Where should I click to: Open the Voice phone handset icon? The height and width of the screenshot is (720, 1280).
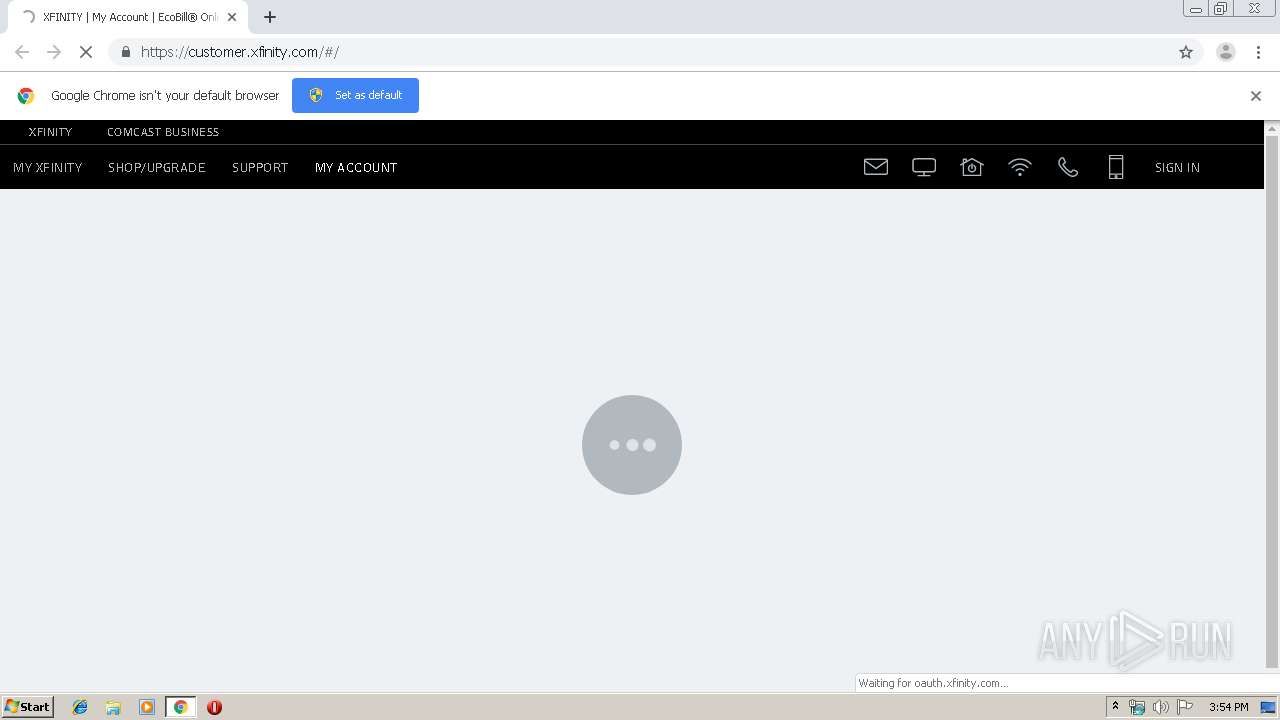1068,167
